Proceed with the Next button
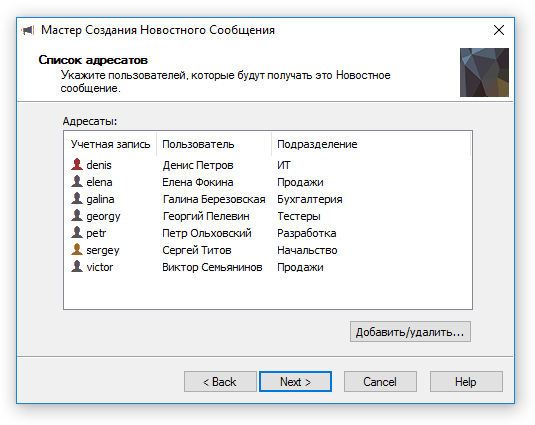Image resolution: width=535 pixels, height=425 pixels. 295,382
